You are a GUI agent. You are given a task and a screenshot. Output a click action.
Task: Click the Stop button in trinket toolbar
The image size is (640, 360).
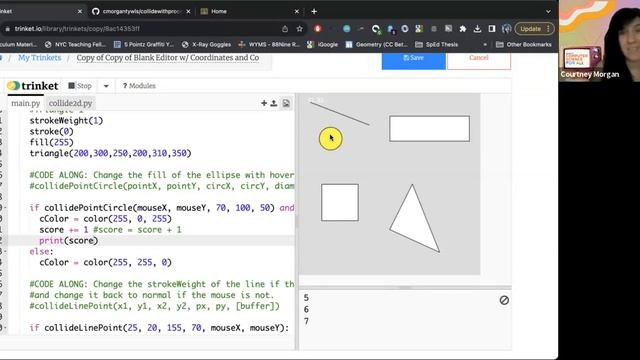80,86
